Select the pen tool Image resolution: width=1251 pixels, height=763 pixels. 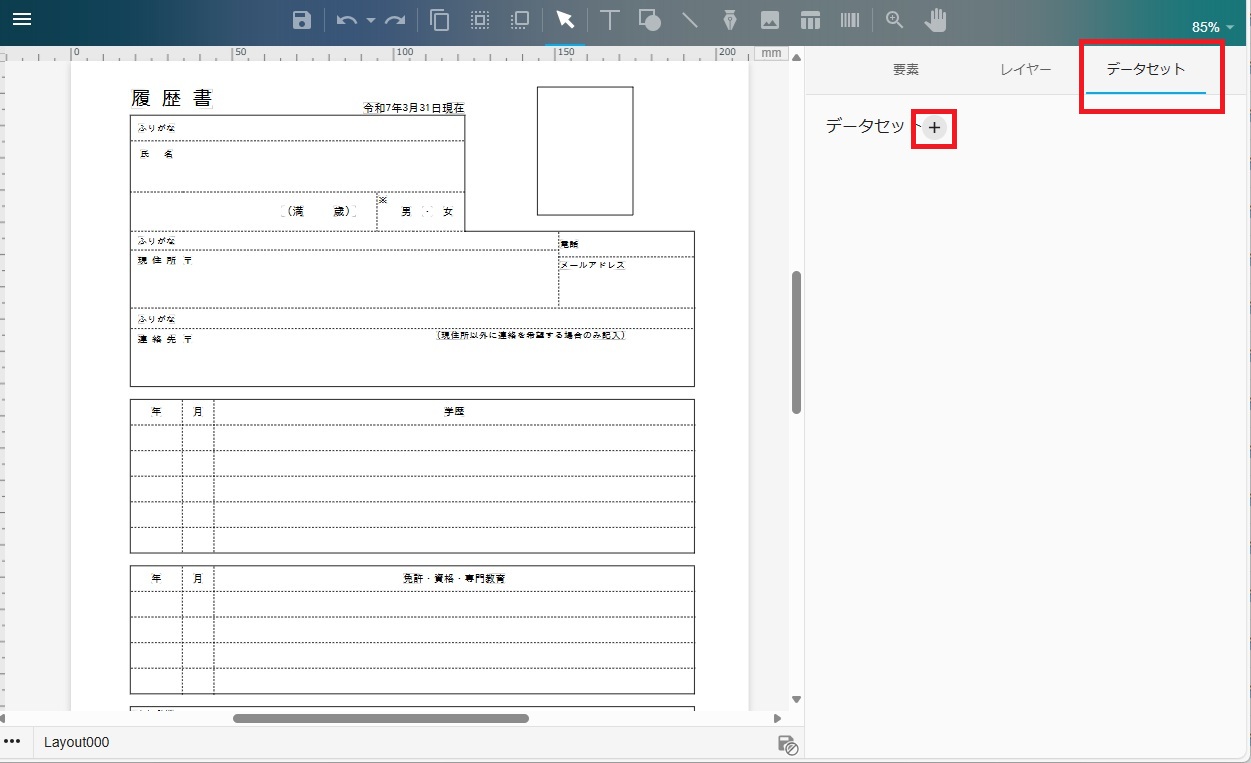pyautogui.click(x=730, y=20)
